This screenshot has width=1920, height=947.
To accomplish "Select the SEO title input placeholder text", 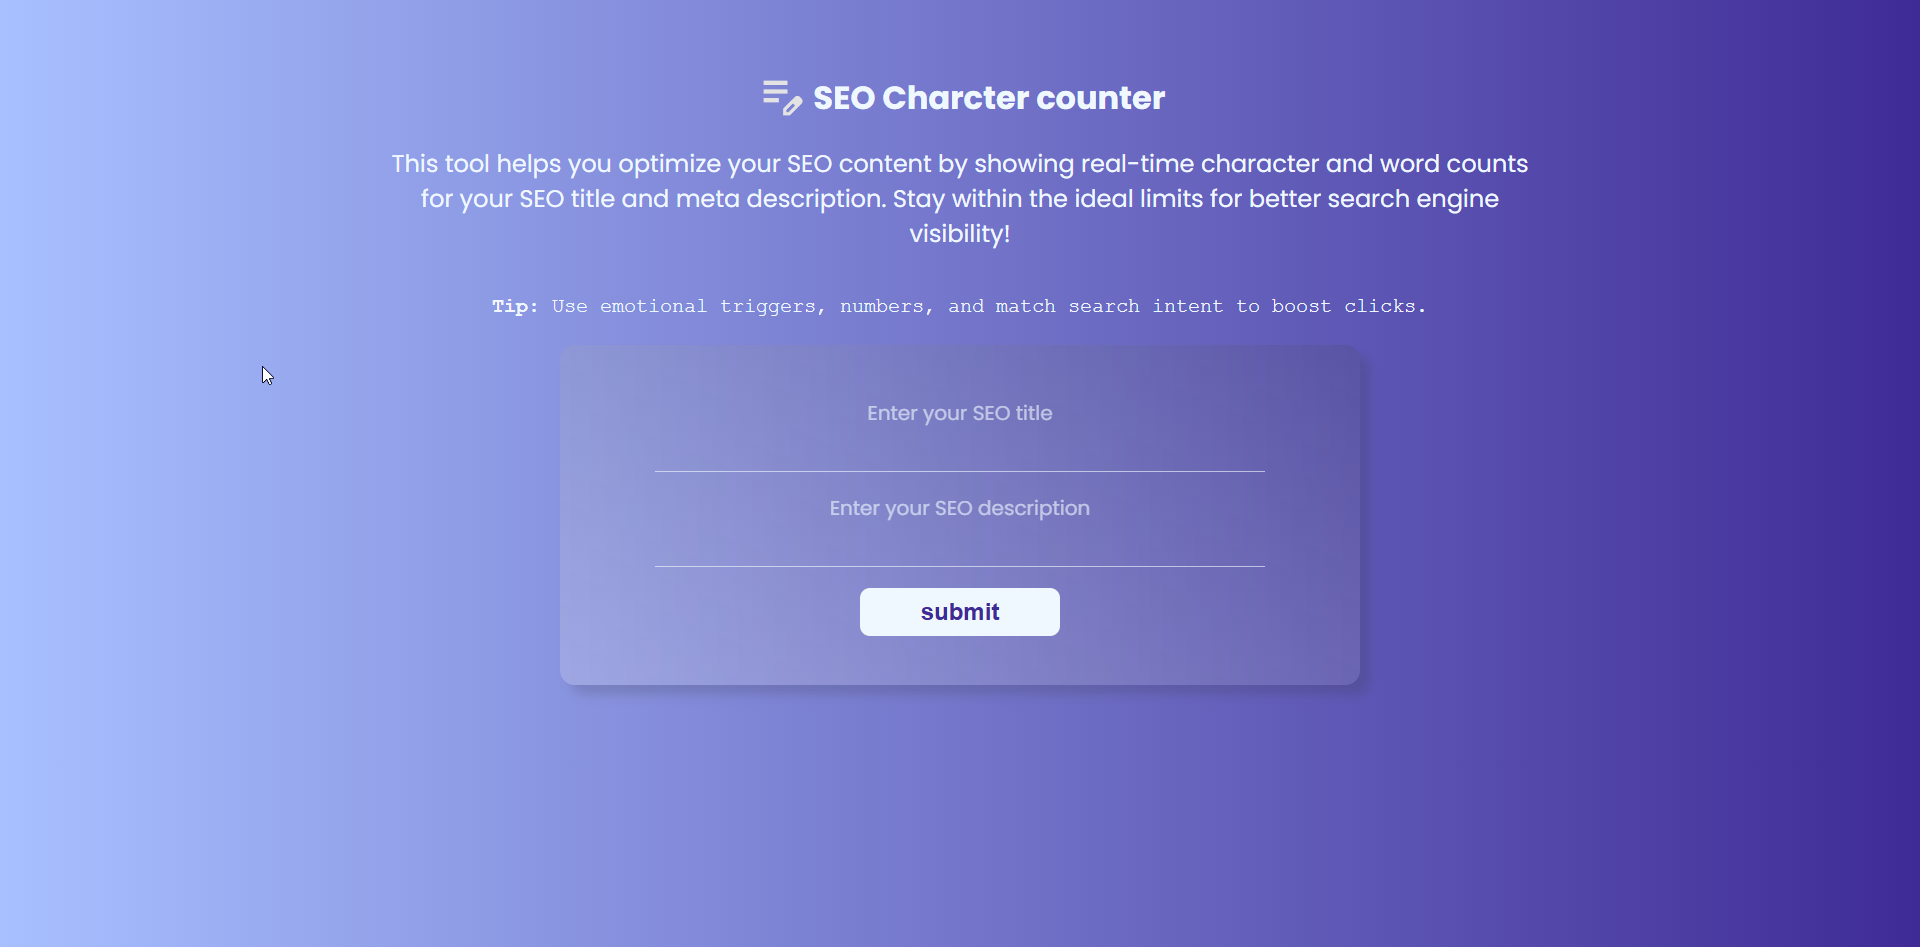I will pos(959,413).
